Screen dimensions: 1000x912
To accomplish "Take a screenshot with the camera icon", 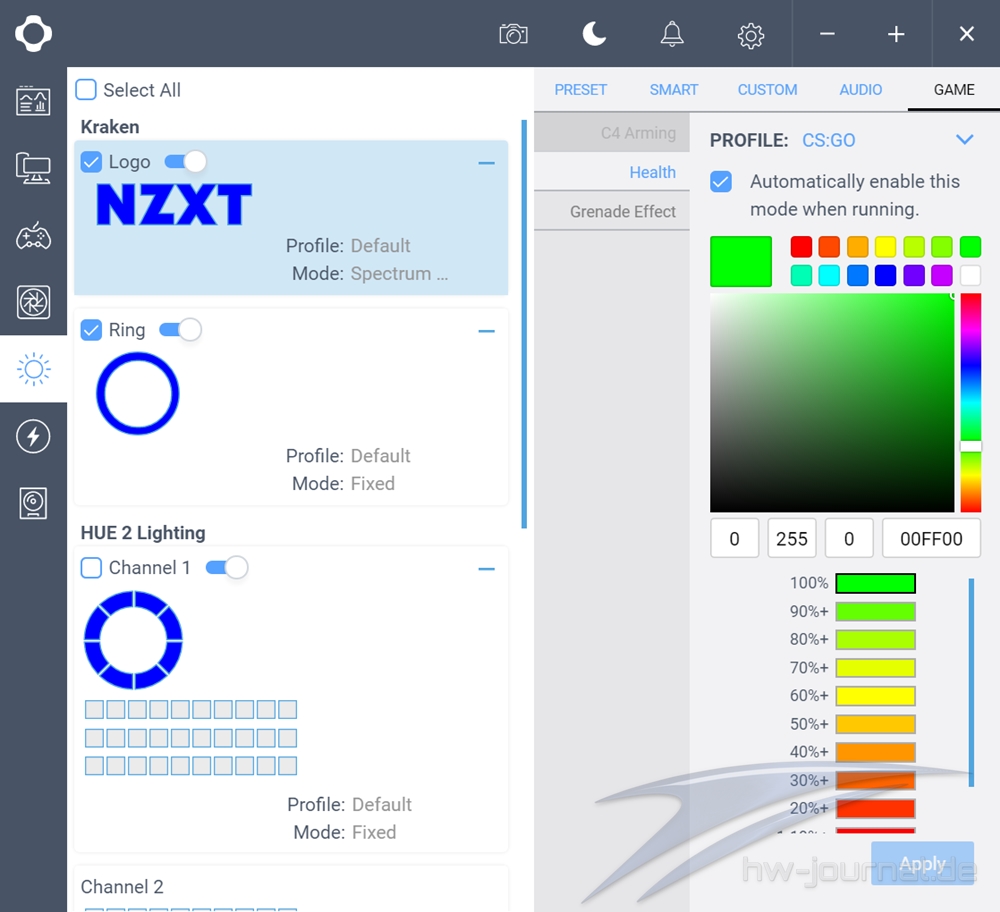I will coord(513,34).
